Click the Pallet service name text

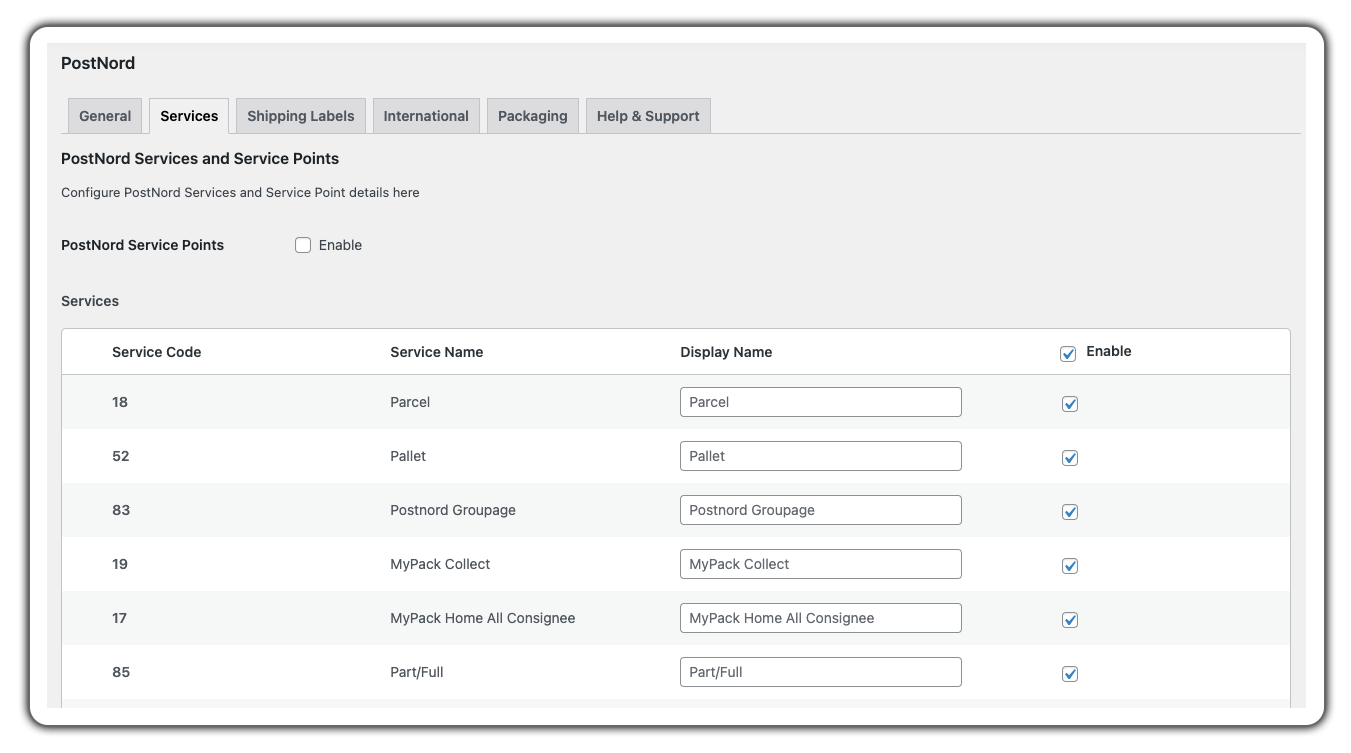(x=408, y=456)
